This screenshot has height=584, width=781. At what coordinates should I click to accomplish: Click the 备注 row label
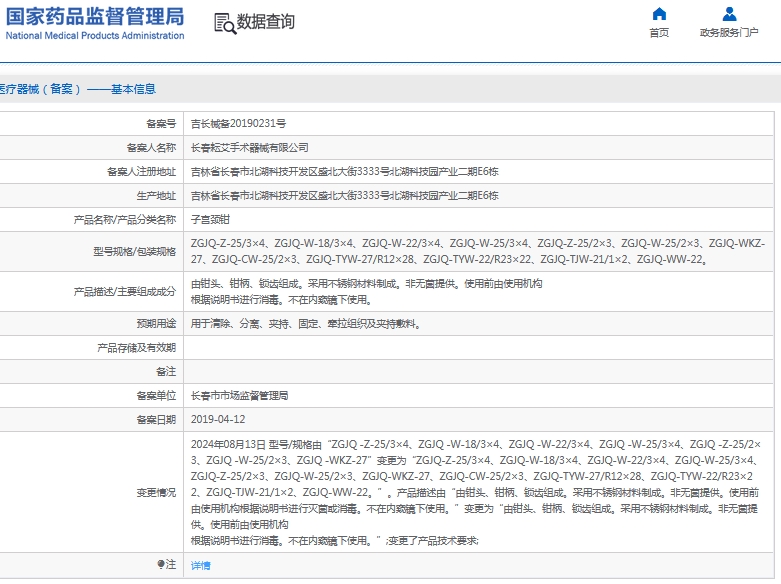click(x=166, y=372)
